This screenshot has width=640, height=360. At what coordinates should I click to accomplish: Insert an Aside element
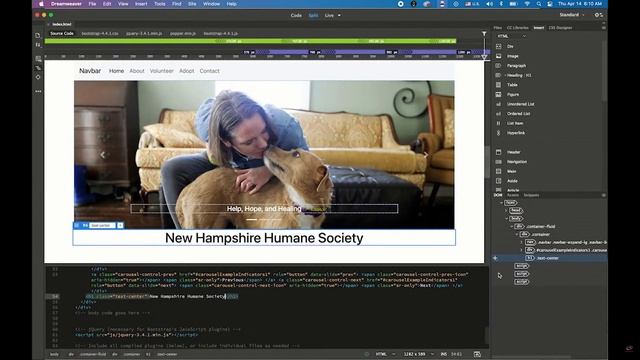coord(512,181)
